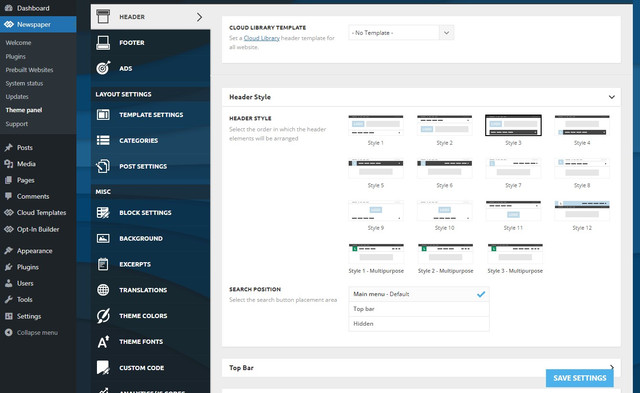Viewport: 640px width, 393px height.
Task: Click the Custom Code icon
Action: tap(103, 367)
